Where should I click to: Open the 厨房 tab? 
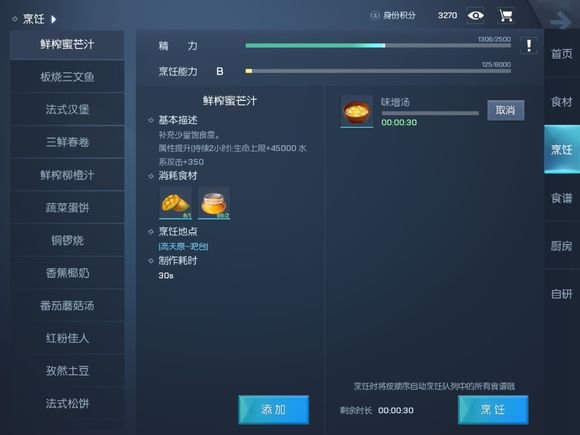[x=562, y=246]
